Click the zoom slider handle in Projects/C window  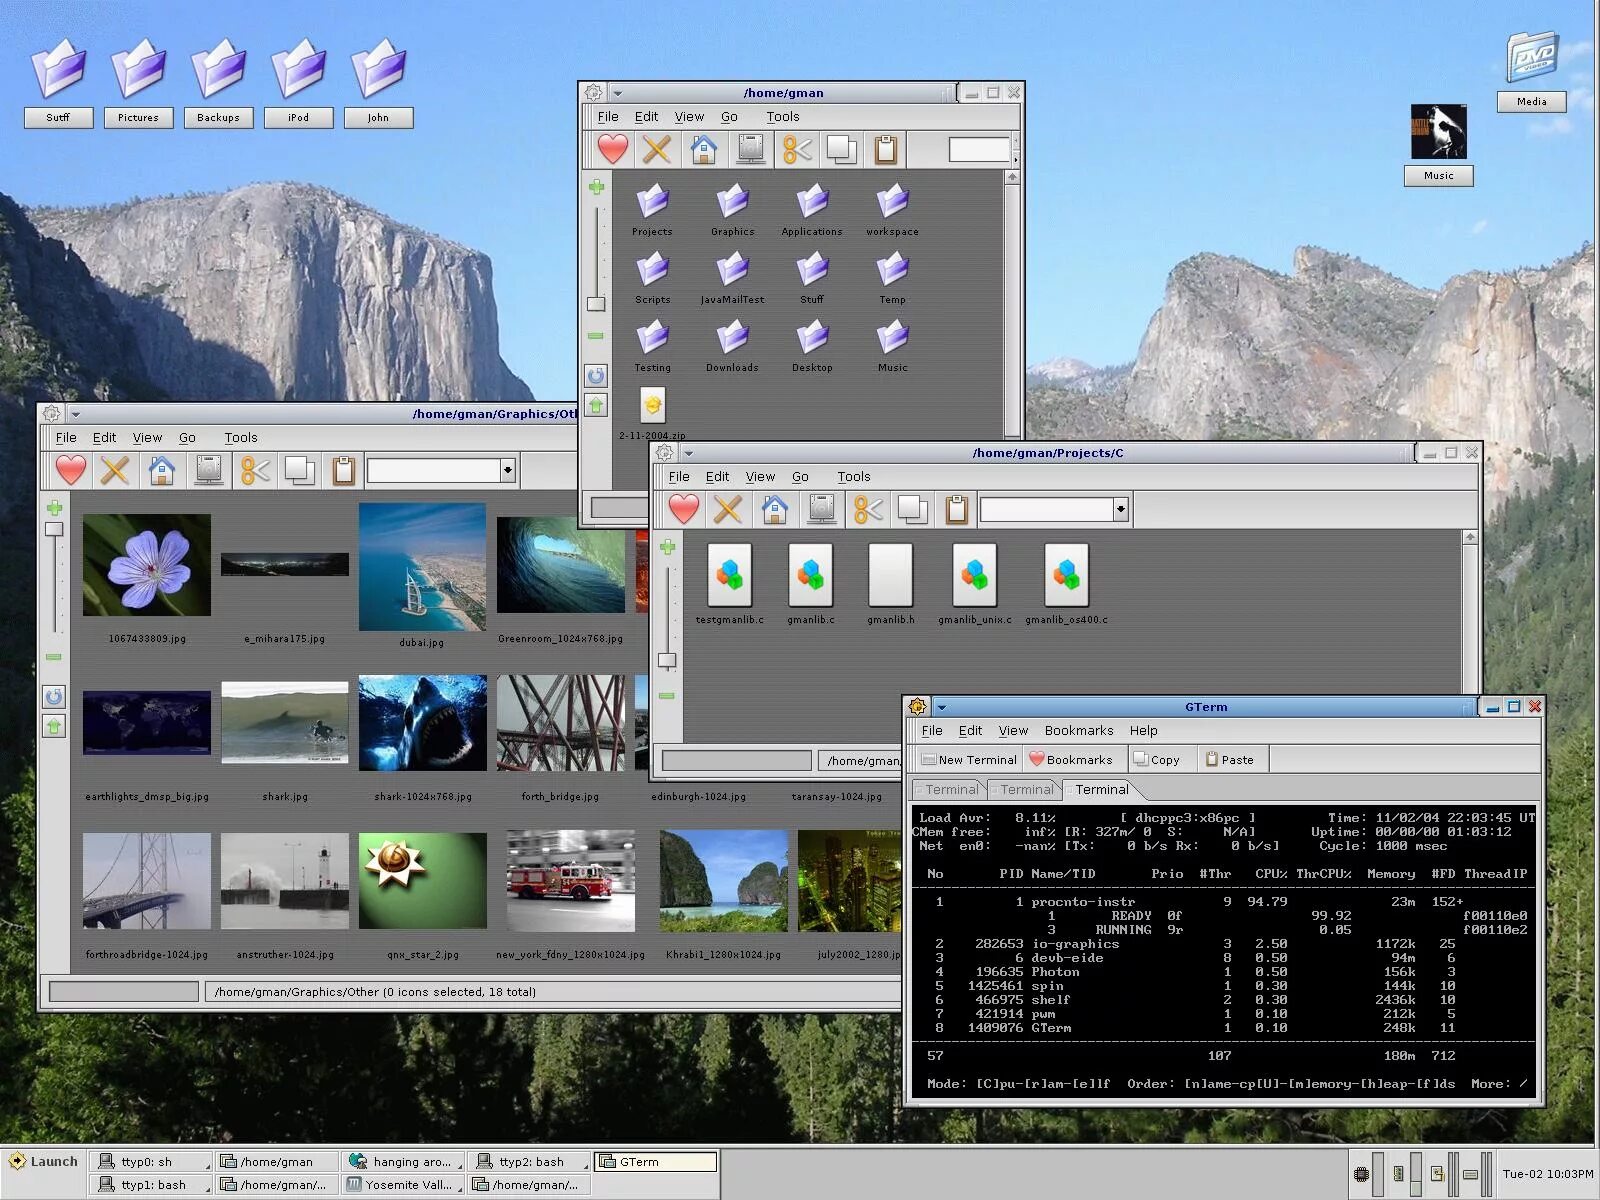click(x=666, y=661)
